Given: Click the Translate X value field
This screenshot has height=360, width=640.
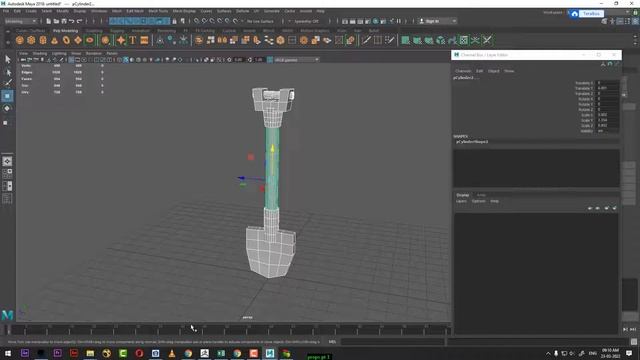Looking at the screenshot, I should (607, 83).
